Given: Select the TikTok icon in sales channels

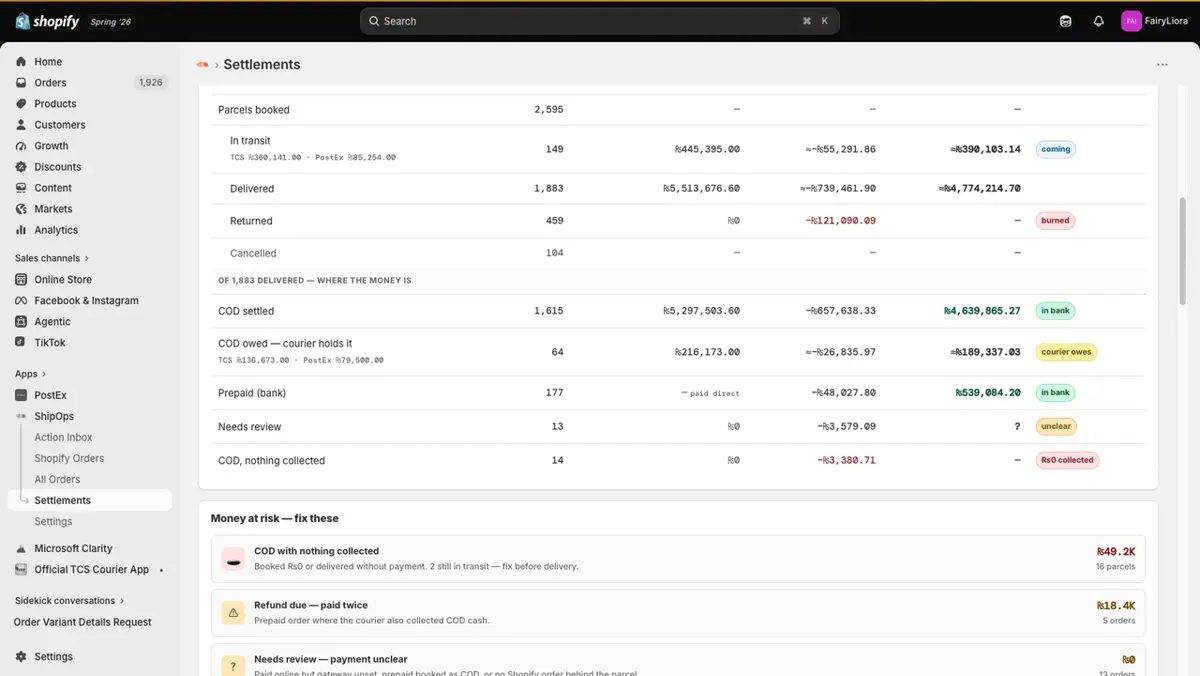Looking at the screenshot, I should coord(21,343).
